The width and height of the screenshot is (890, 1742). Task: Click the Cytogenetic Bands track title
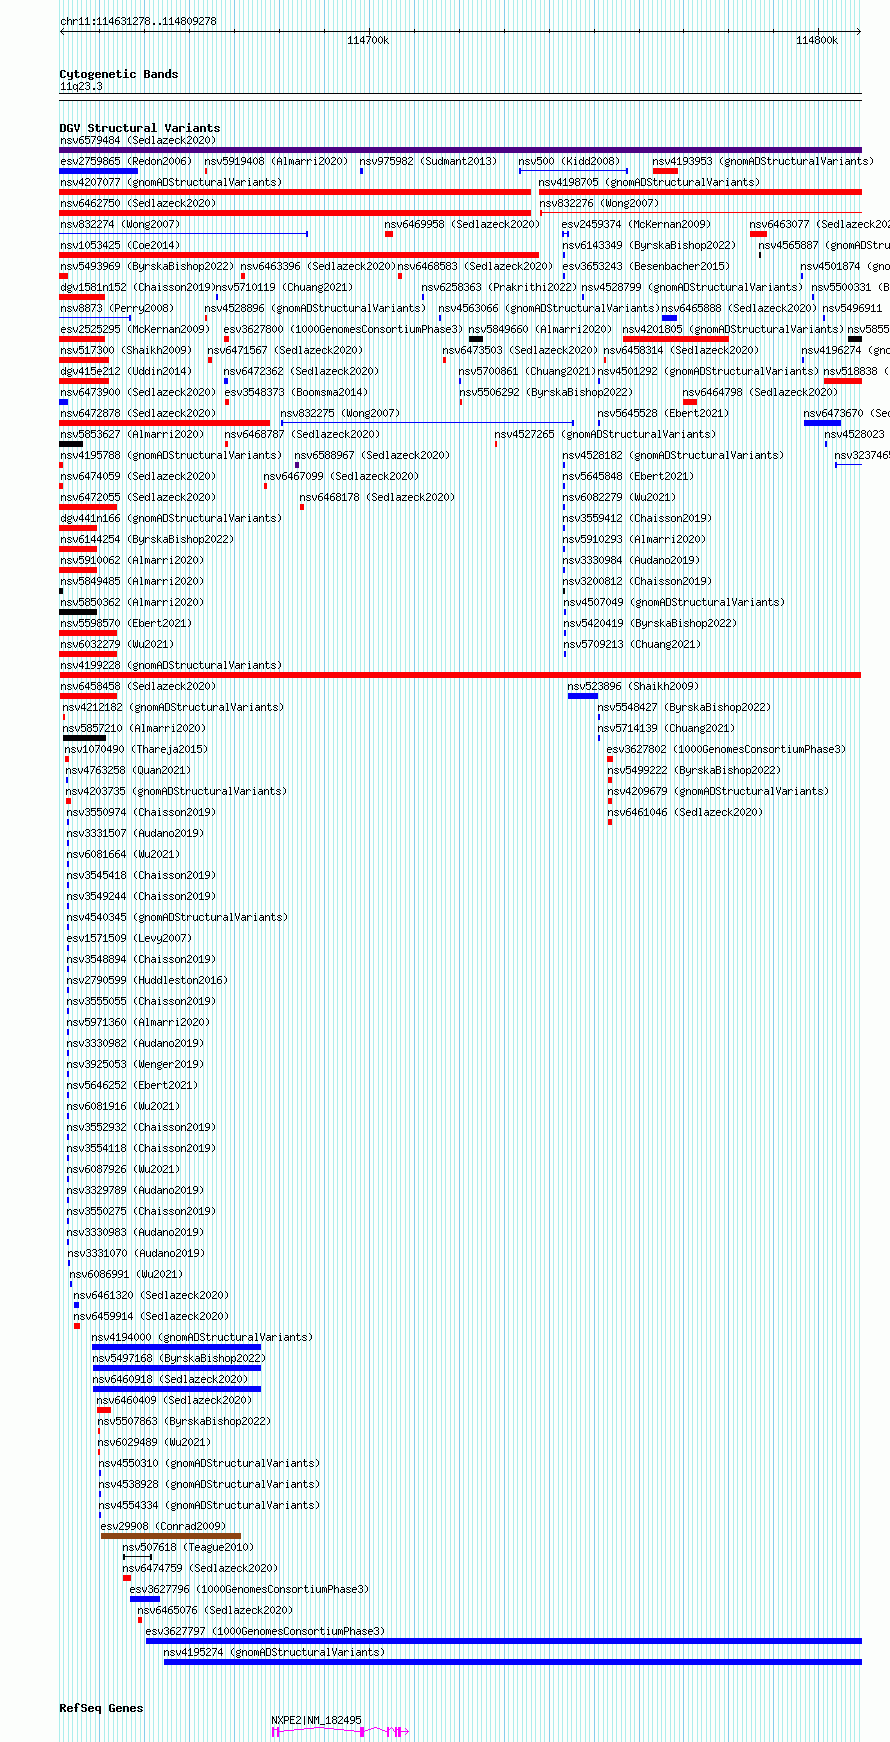[118, 74]
